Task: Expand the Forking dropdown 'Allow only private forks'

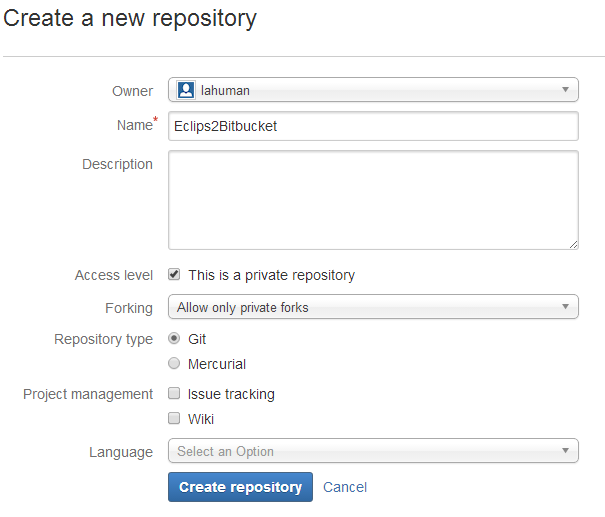Action: click(x=373, y=307)
